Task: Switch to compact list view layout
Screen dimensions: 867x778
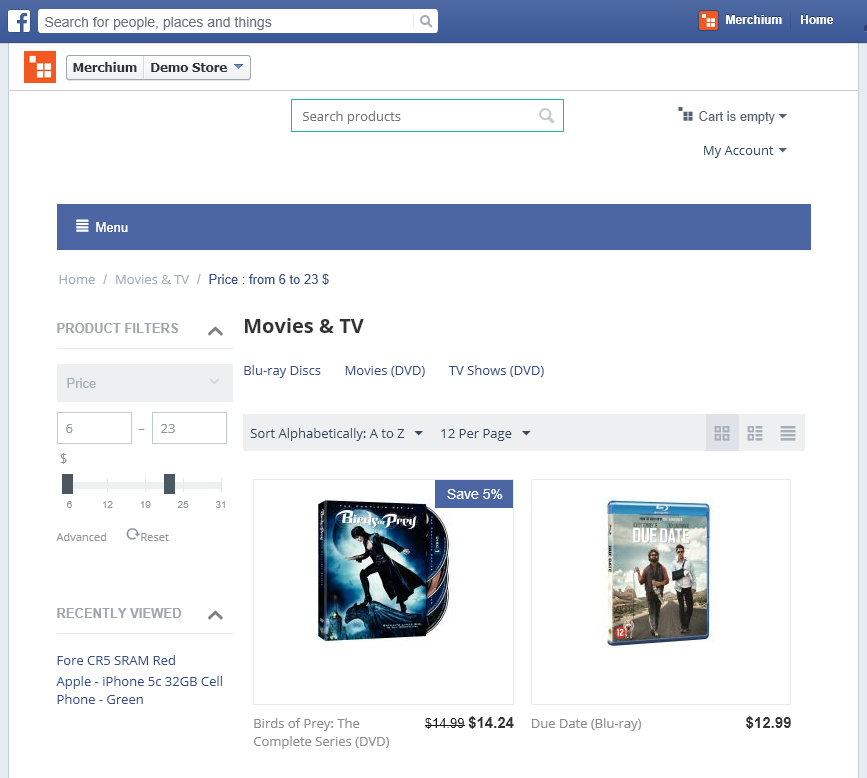Action: coord(755,433)
